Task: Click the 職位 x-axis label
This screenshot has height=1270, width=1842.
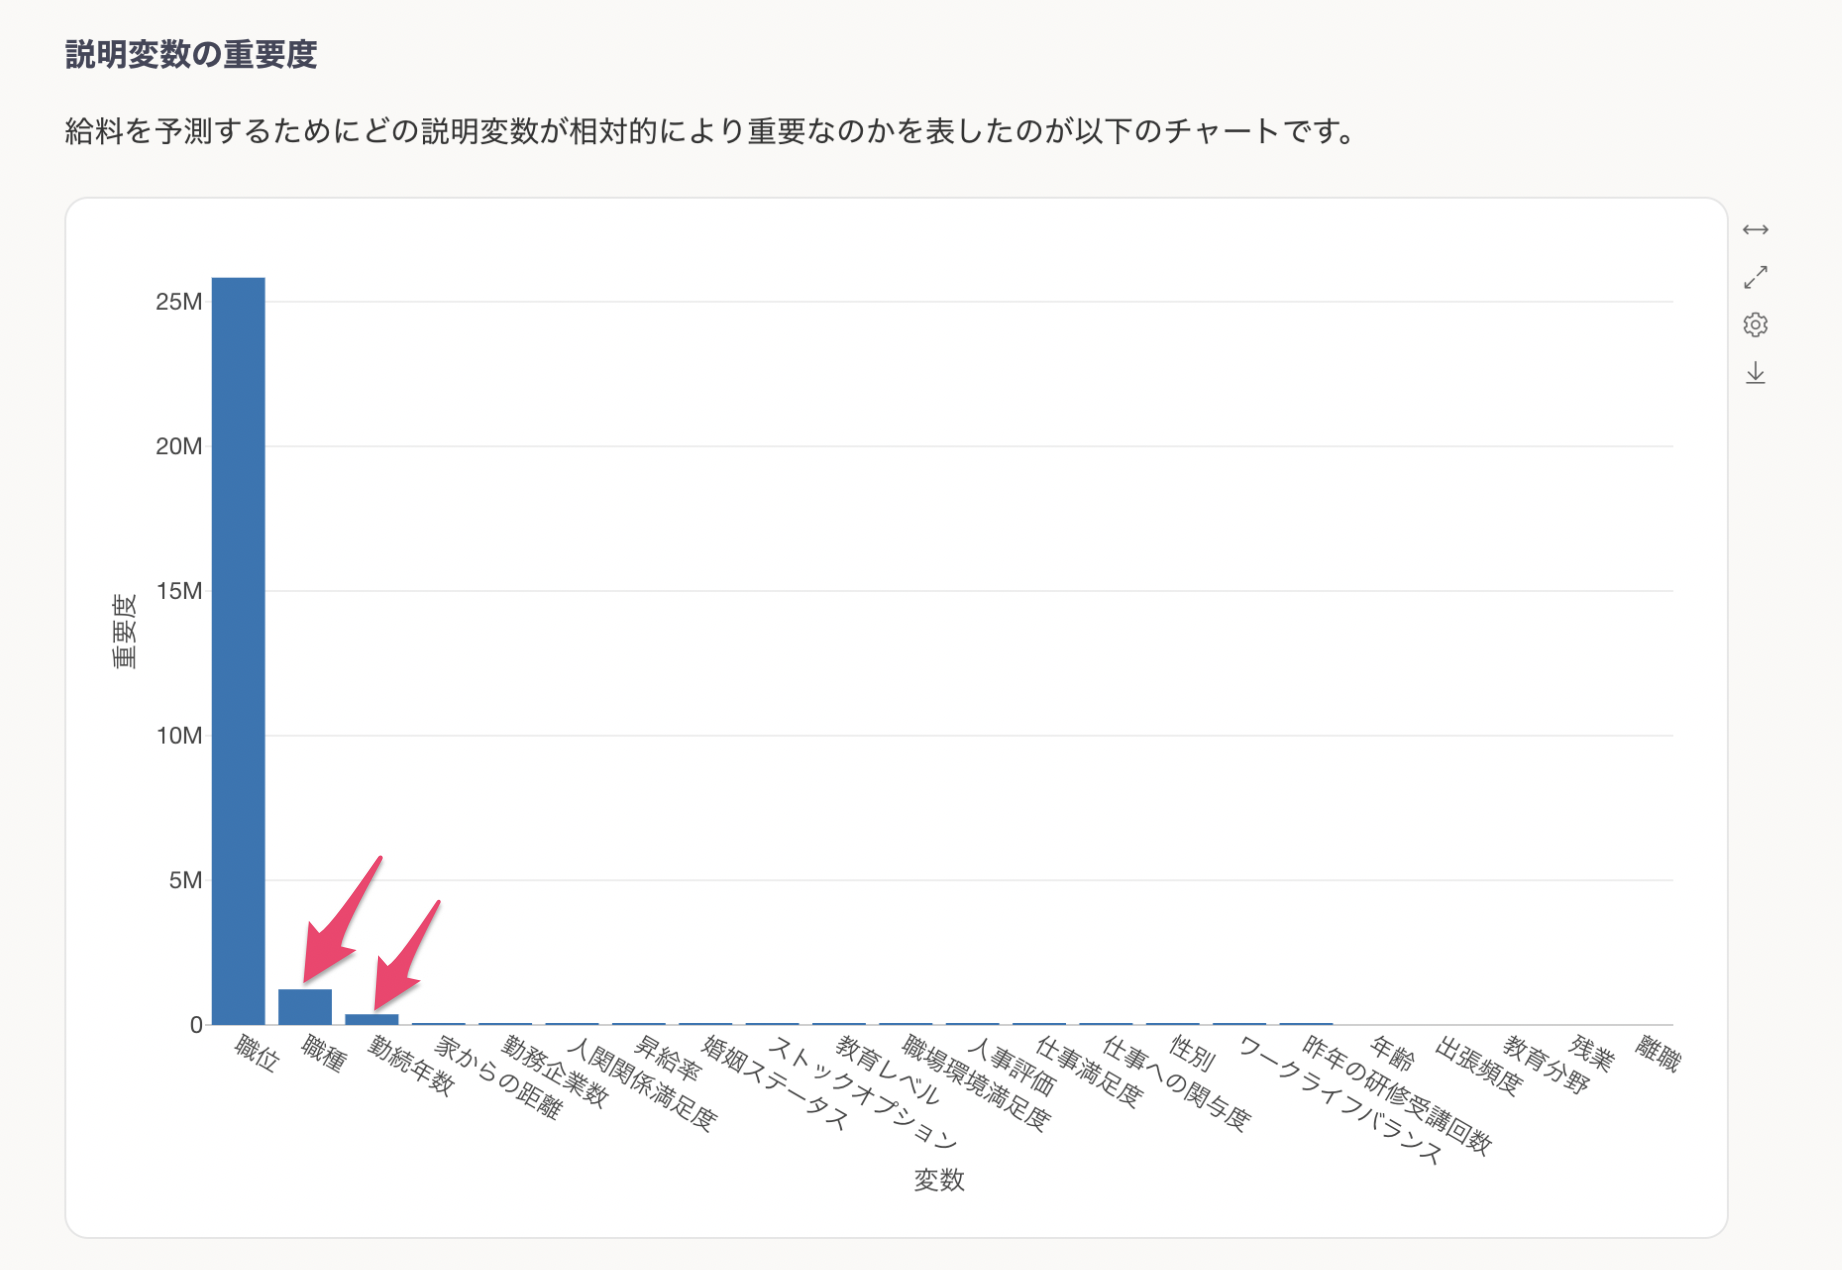Action: click(x=255, y=1054)
